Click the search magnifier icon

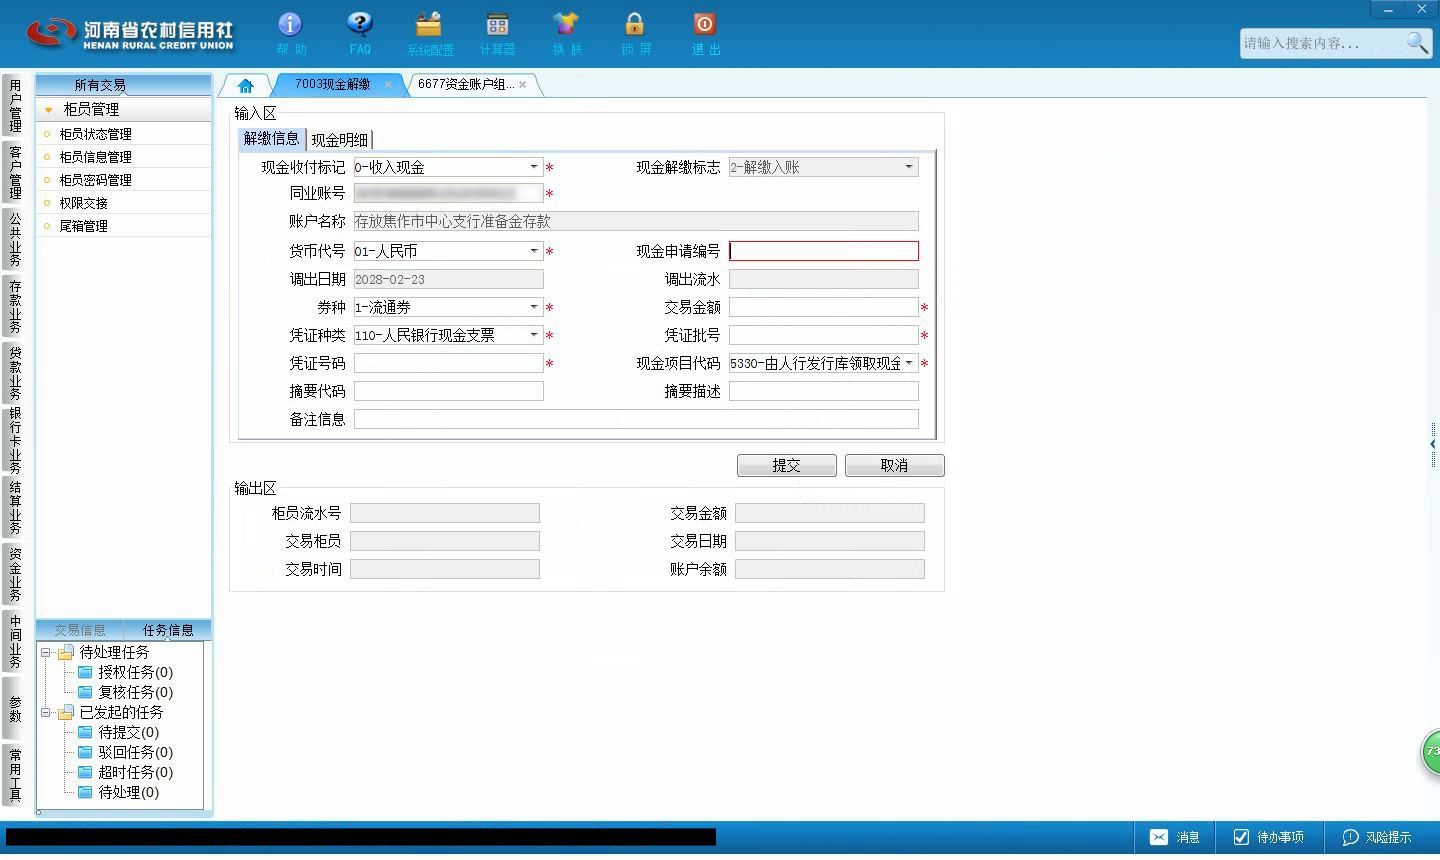1417,42
